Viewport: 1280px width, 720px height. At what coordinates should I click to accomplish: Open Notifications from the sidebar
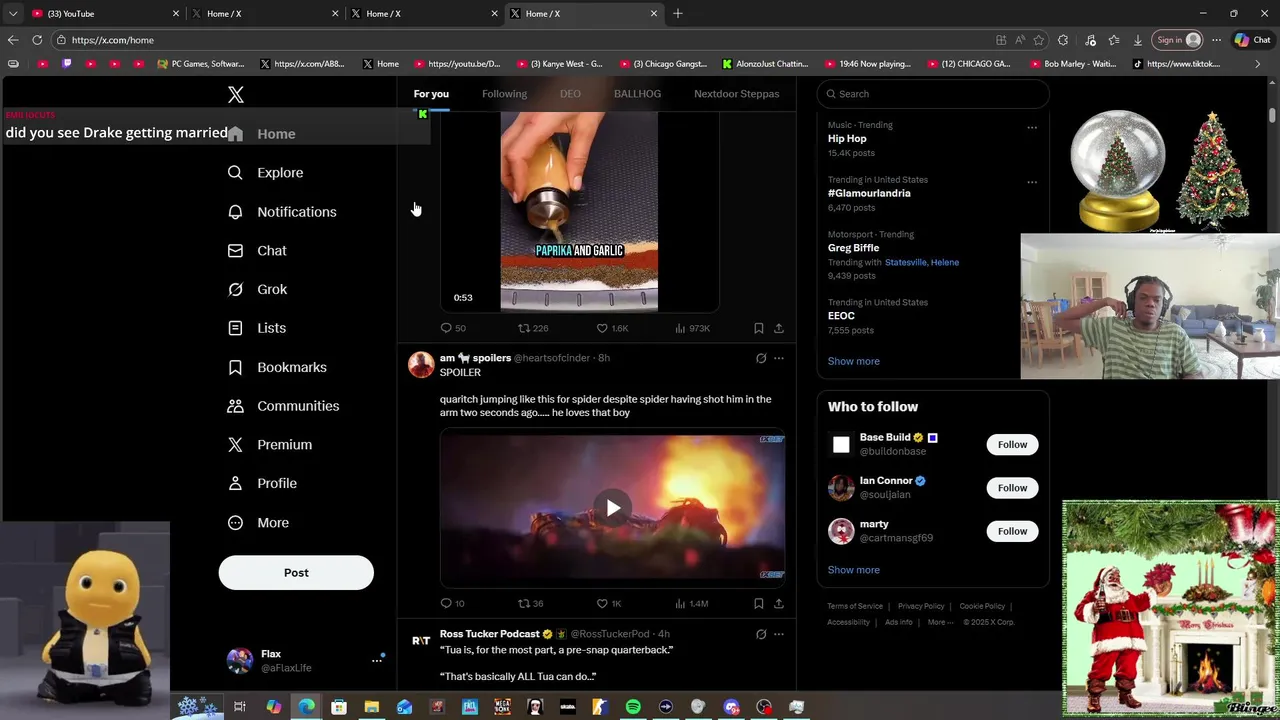coord(281,212)
